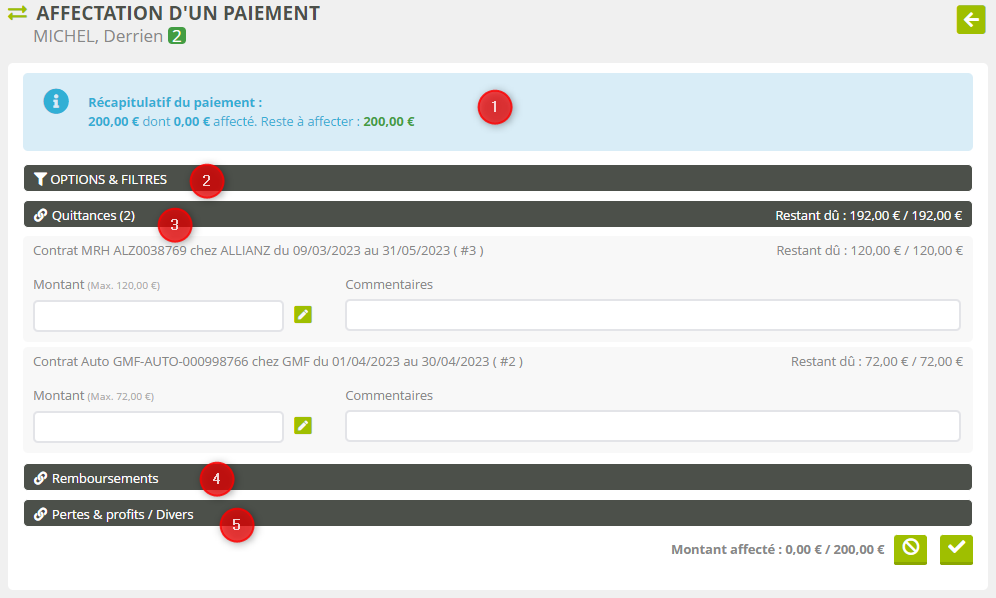Click the green checkmark validate button
996x598 pixels.
tap(956, 549)
